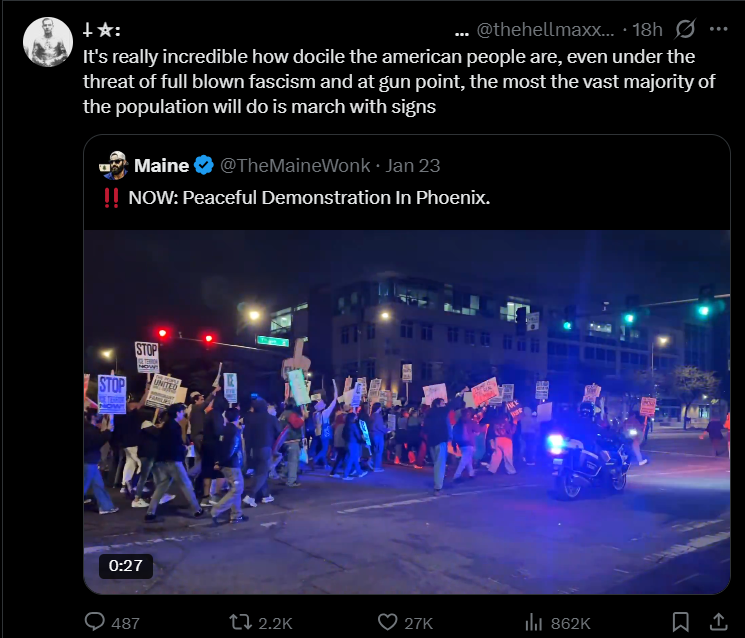This screenshot has width=745, height=638.
Task: Open the 18h timestamp permalink
Action: tap(647, 30)
